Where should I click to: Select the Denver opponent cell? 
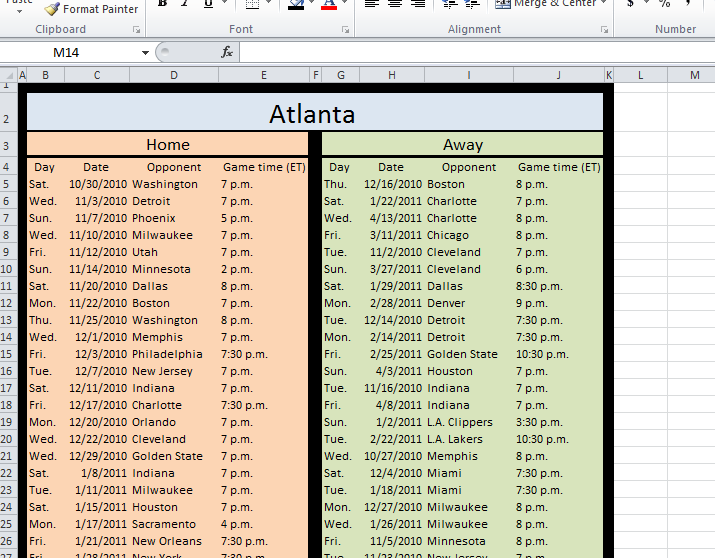tap(469, 303)
